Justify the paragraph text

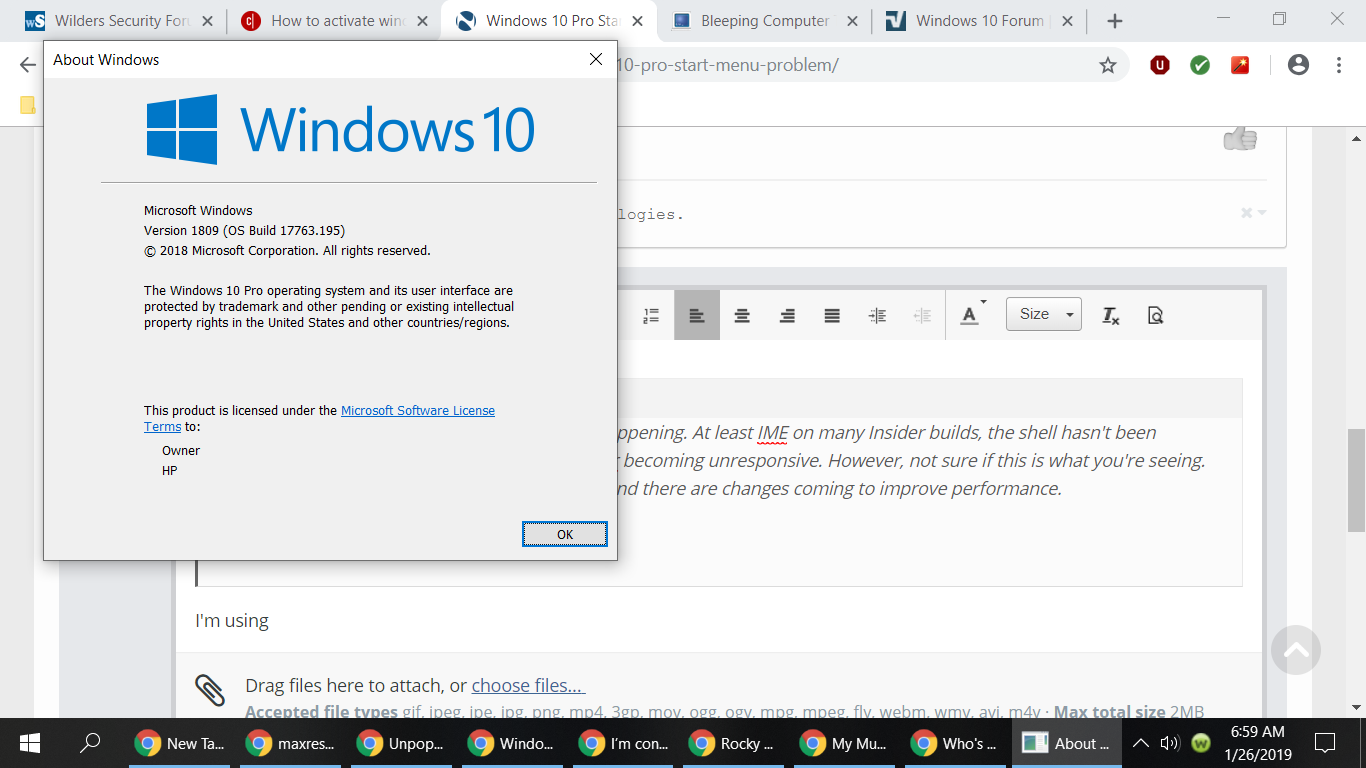point(832,314)
